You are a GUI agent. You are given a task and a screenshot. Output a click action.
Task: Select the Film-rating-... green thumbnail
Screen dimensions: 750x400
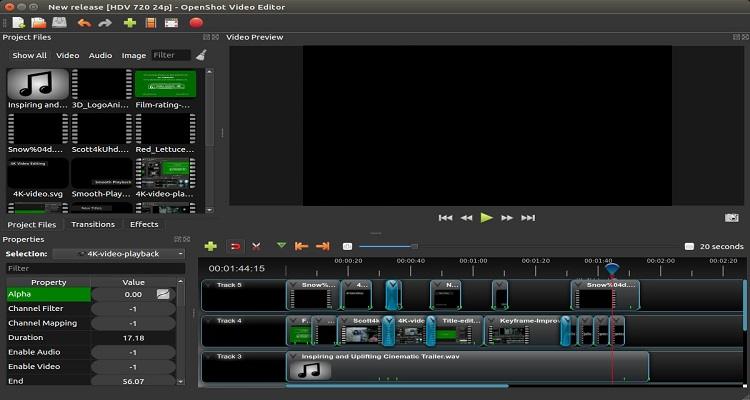[x=165, y=84]
